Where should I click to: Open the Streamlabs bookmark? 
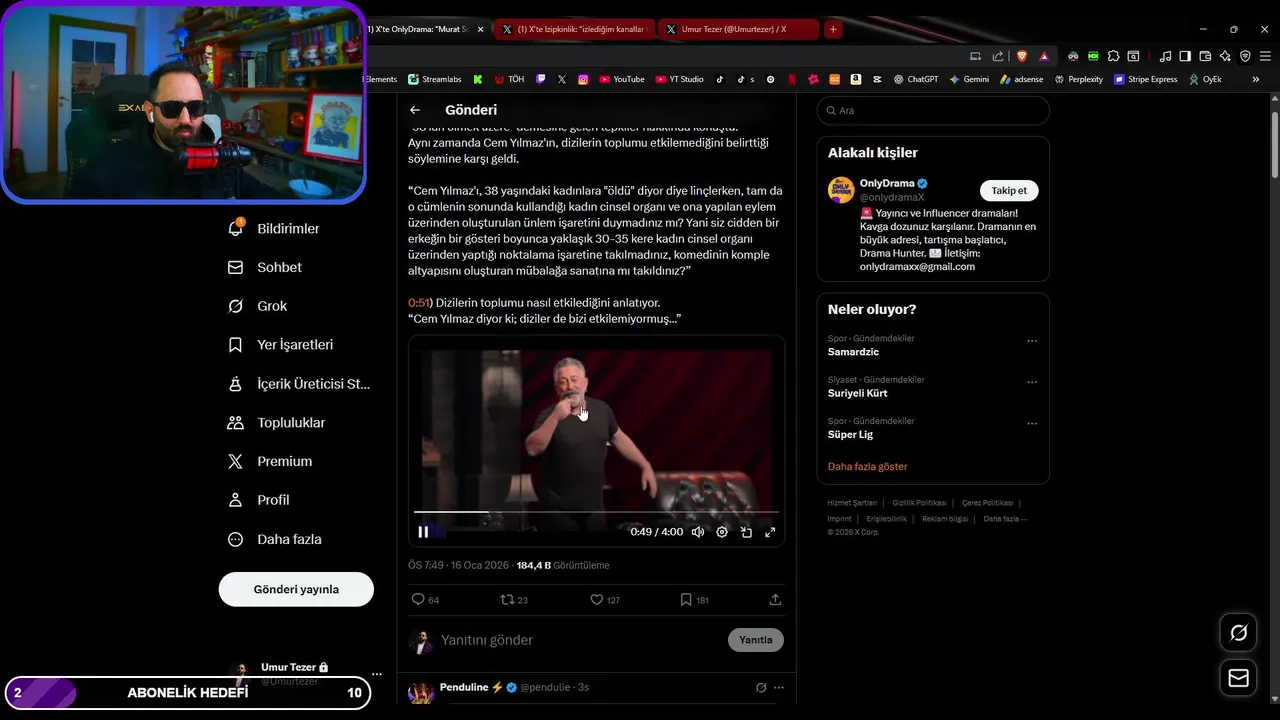pos(433,79)
